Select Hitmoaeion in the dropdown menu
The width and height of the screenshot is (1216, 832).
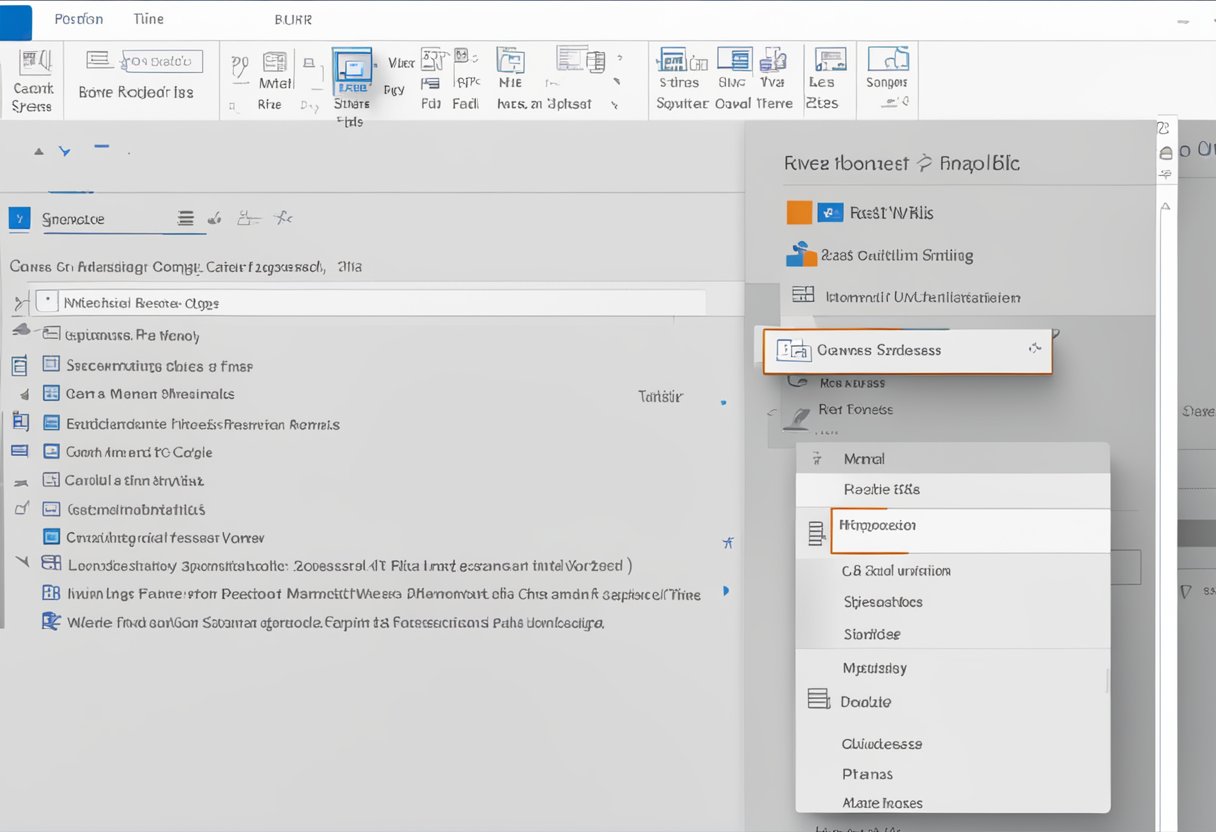tap(879, 525)
